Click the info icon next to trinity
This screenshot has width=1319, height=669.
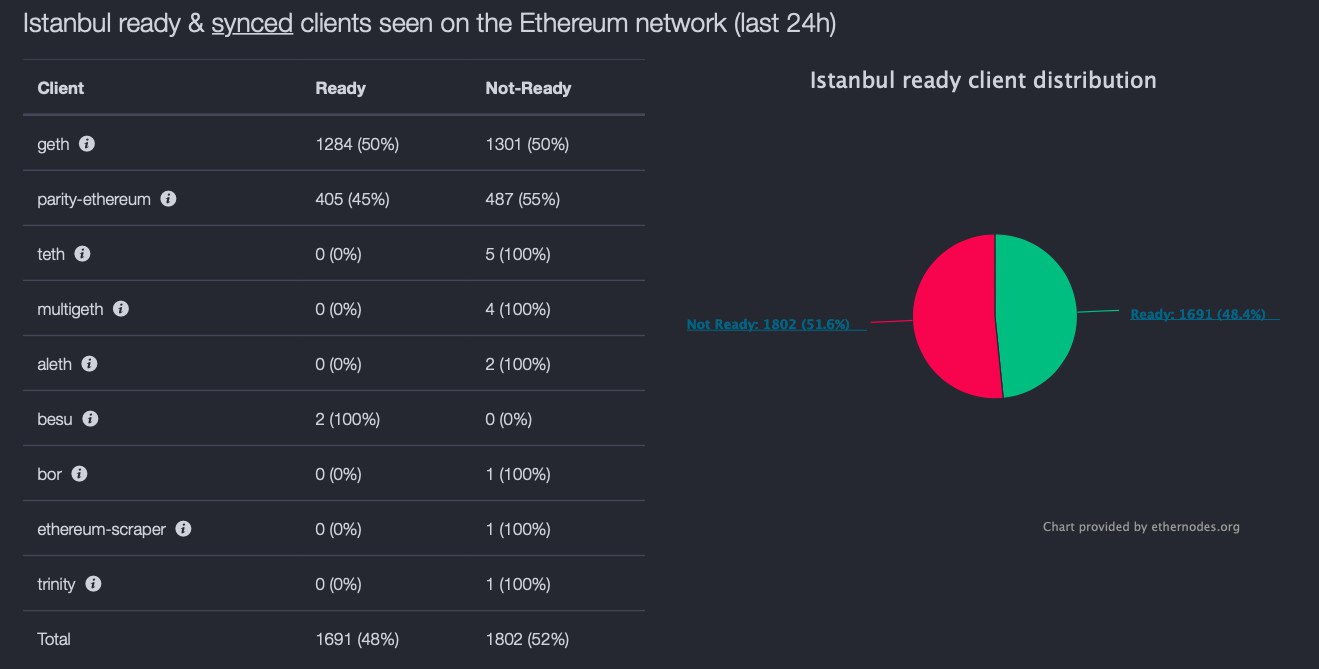pyautogui.click(x=94, y=584)
